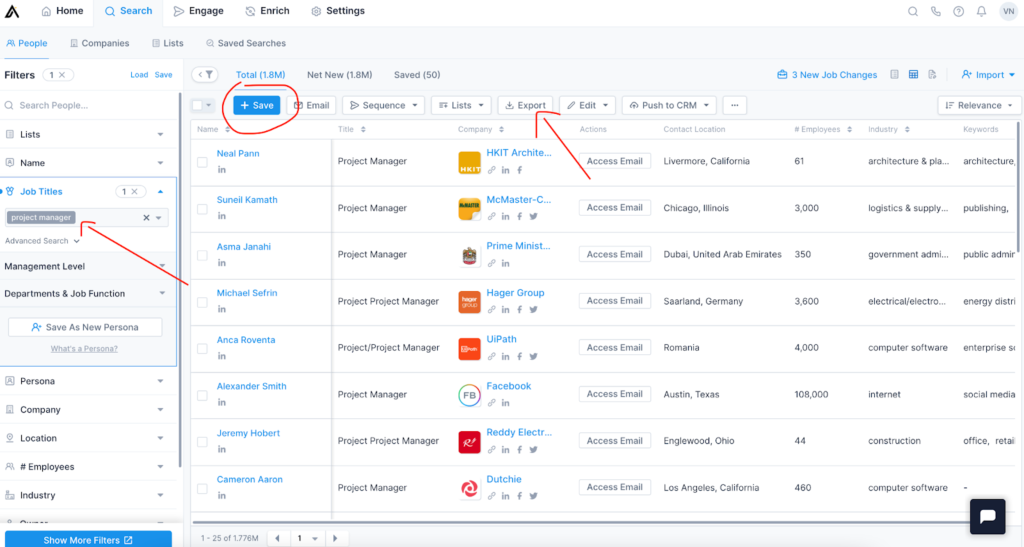Tick the checkbox for Alexander Smith

tap(202, 395)
